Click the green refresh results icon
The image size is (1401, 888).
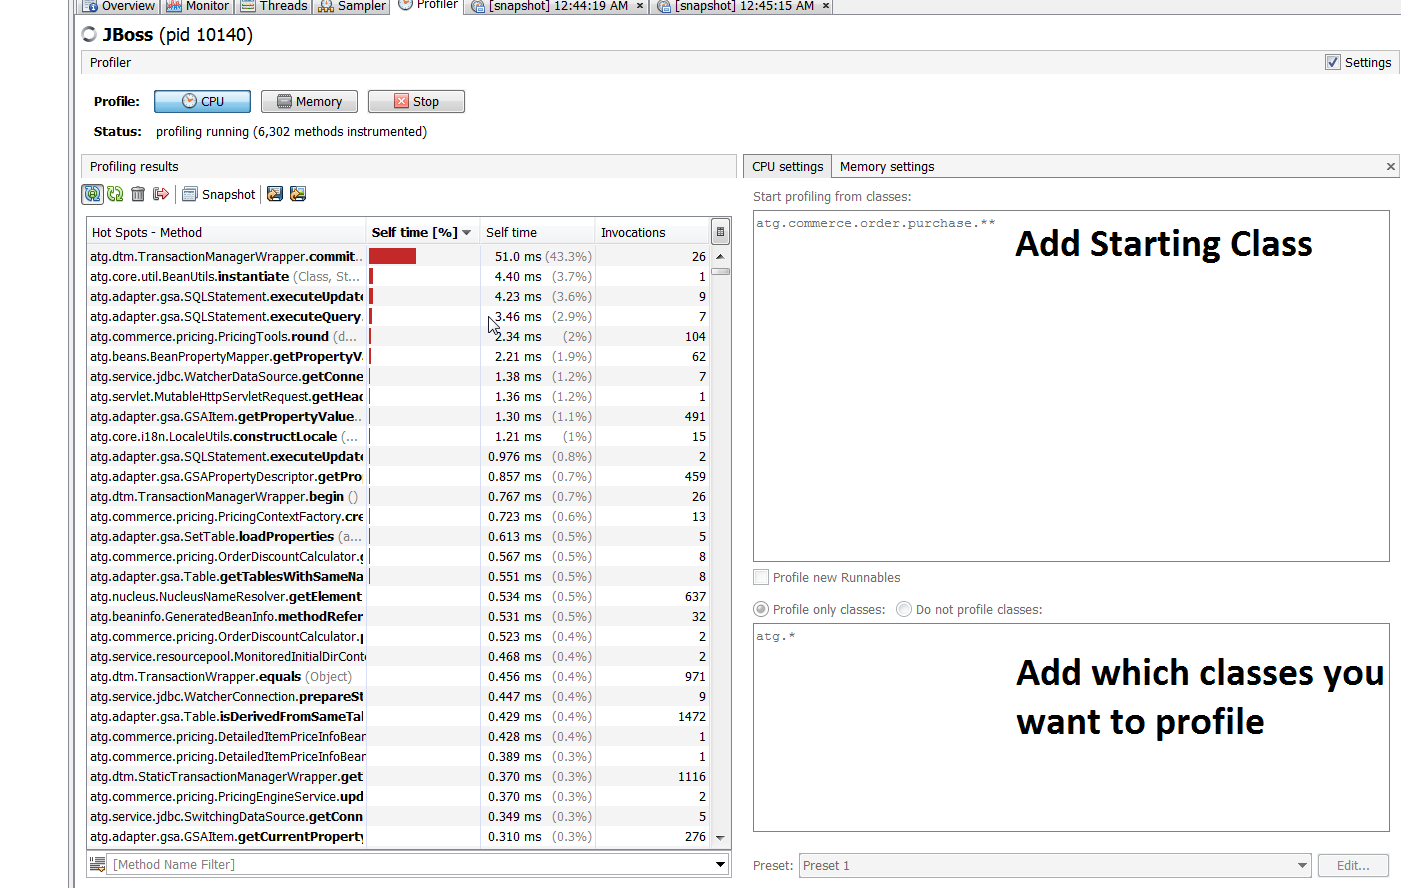click(x=115, y=194)
